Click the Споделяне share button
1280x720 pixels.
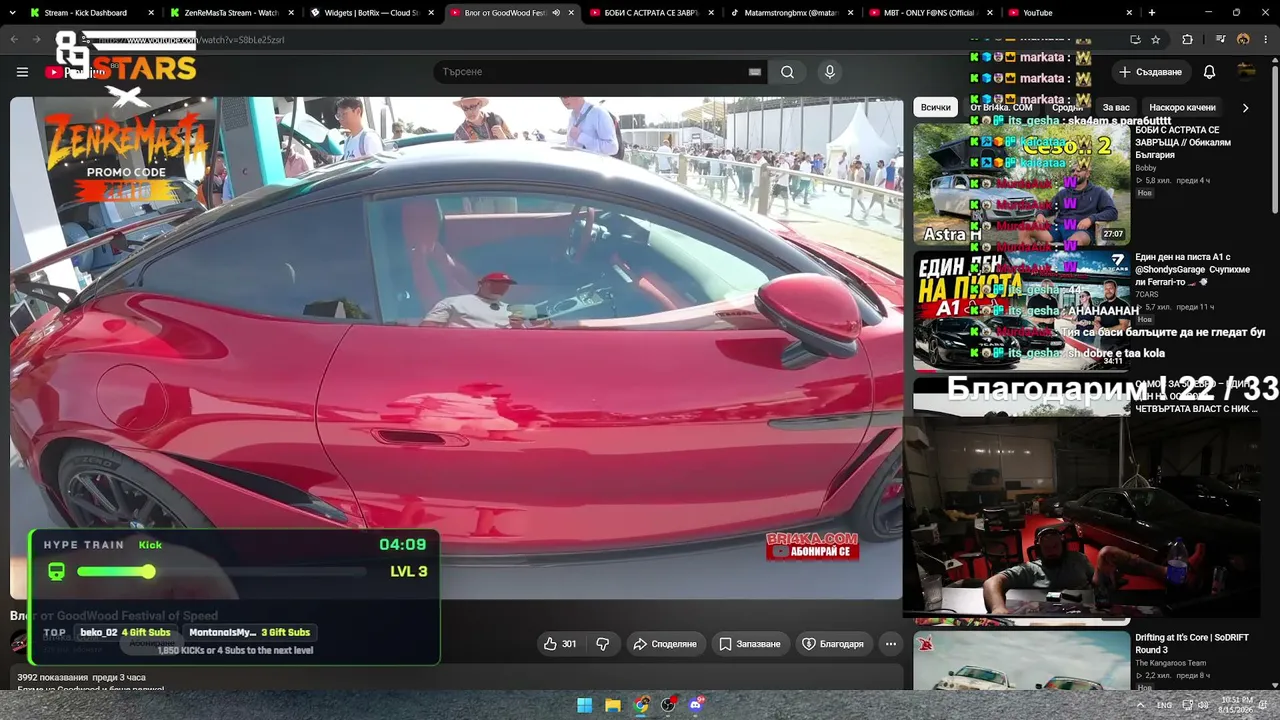[664, 644]
